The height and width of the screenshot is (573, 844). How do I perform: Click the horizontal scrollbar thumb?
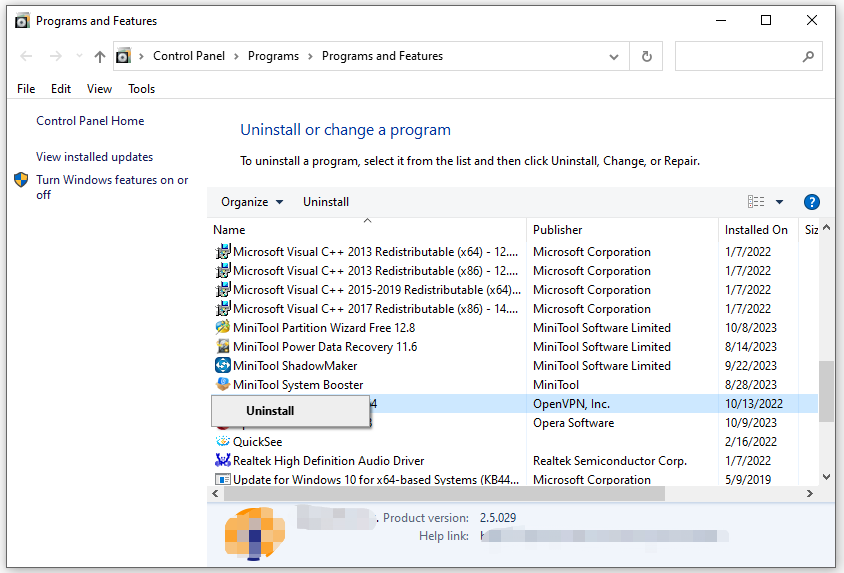445,493
